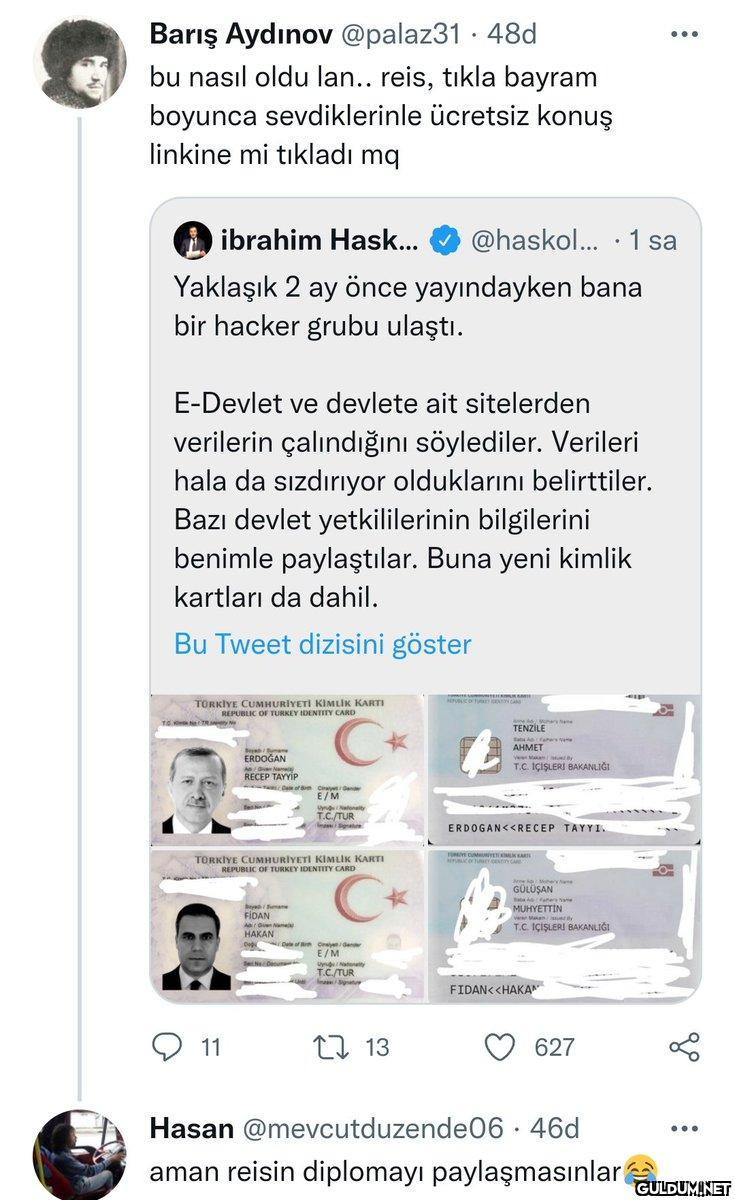
Task: Open Barış Aydınov's profile avatar
Action: [x=79, y=63]
